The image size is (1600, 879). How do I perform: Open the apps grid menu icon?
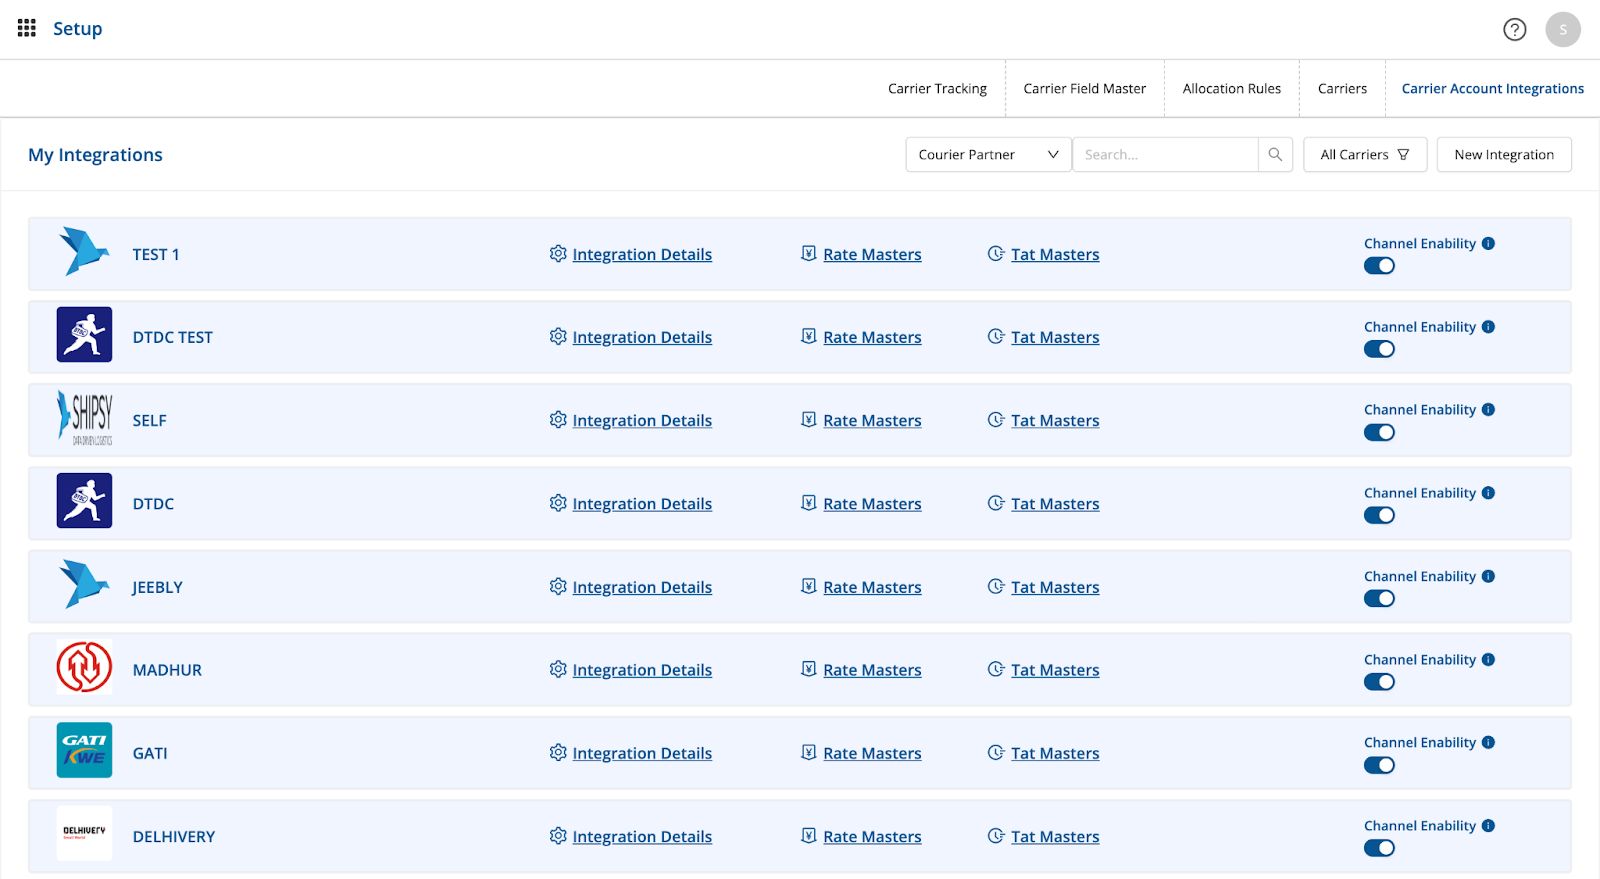27,28
